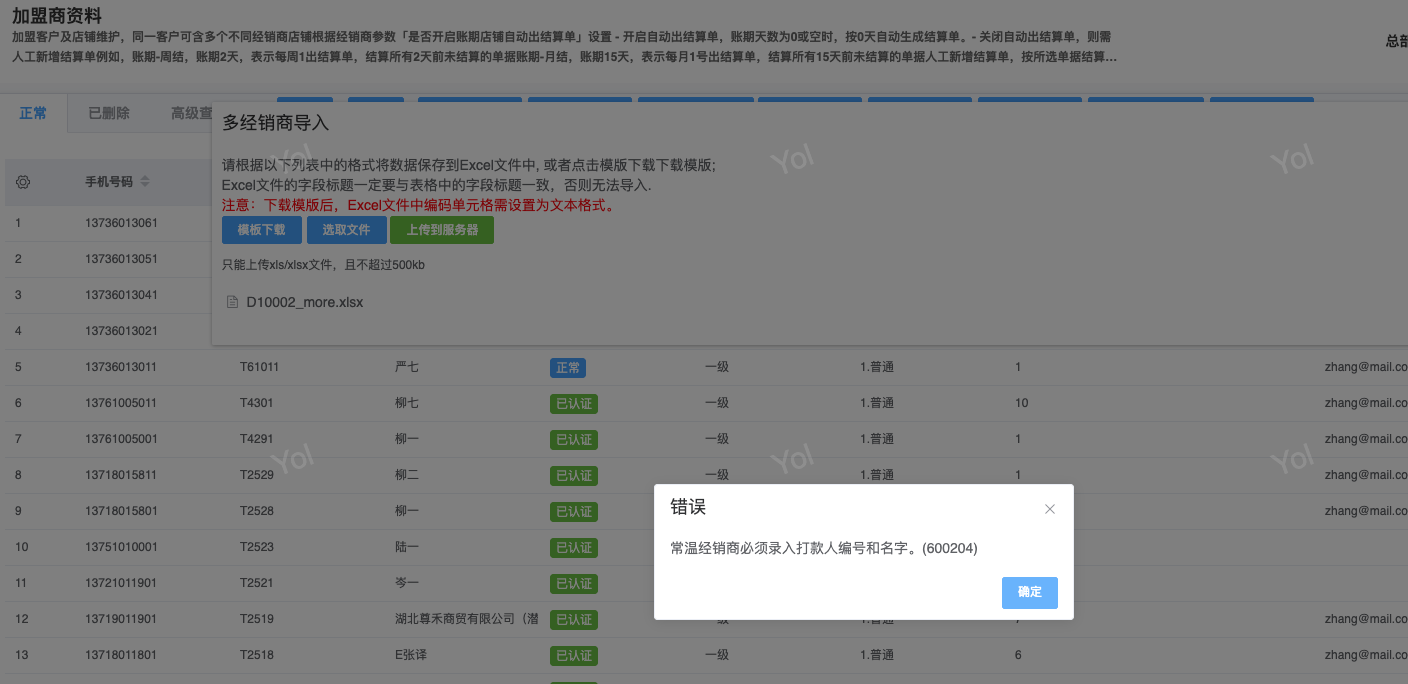1408x684 pixels.
Task: Select franchisee code T2518
Action: click(257, 655)
